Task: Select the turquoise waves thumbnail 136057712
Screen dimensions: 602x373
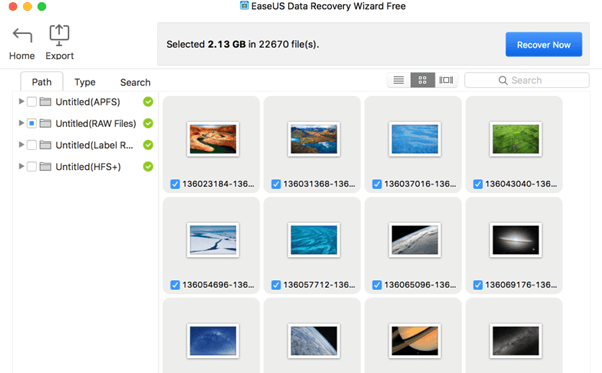Action: point(314,240)
